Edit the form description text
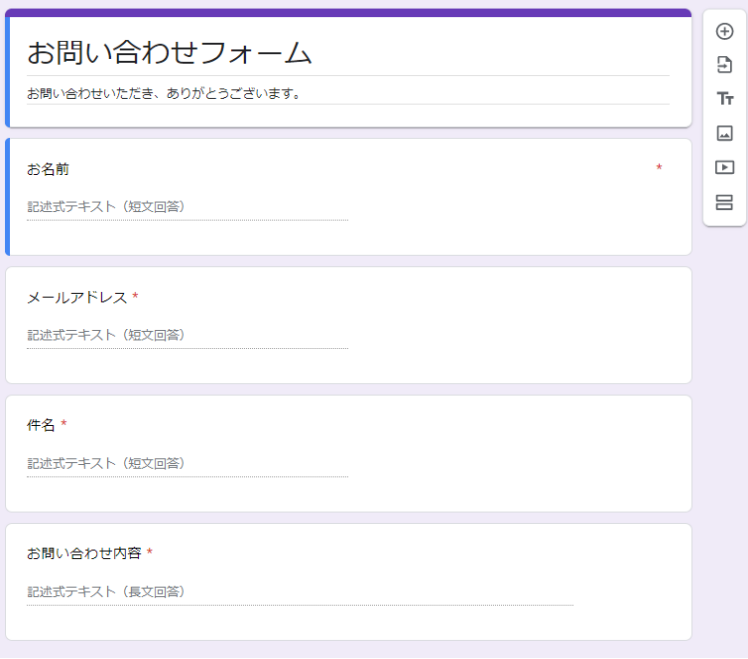The height and width of the screenshot is (659, 748). click(x=164, y=94)
